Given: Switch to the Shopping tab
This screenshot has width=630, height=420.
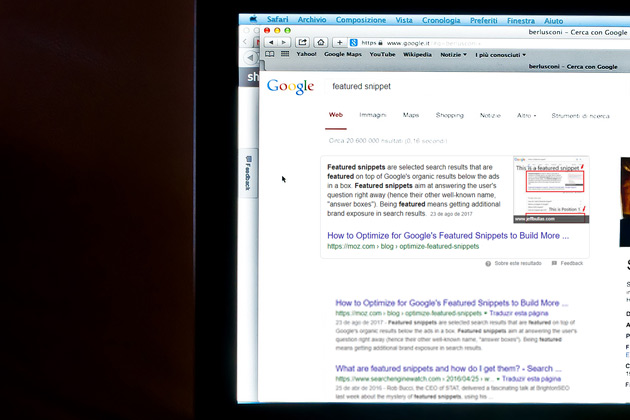Looking at the screenshot, I should click(x=450, y=115).
